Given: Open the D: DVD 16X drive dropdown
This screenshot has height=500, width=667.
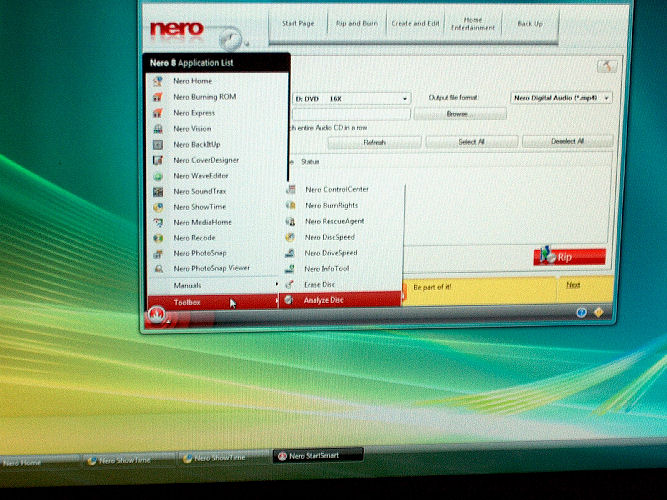Looking at the screenshot, I should coord(351,99).
